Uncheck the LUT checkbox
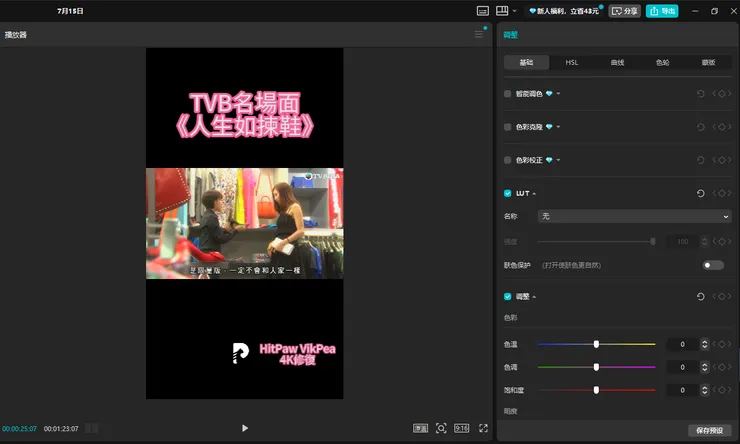This screenshot has height=444, width=740. [508, 193]
